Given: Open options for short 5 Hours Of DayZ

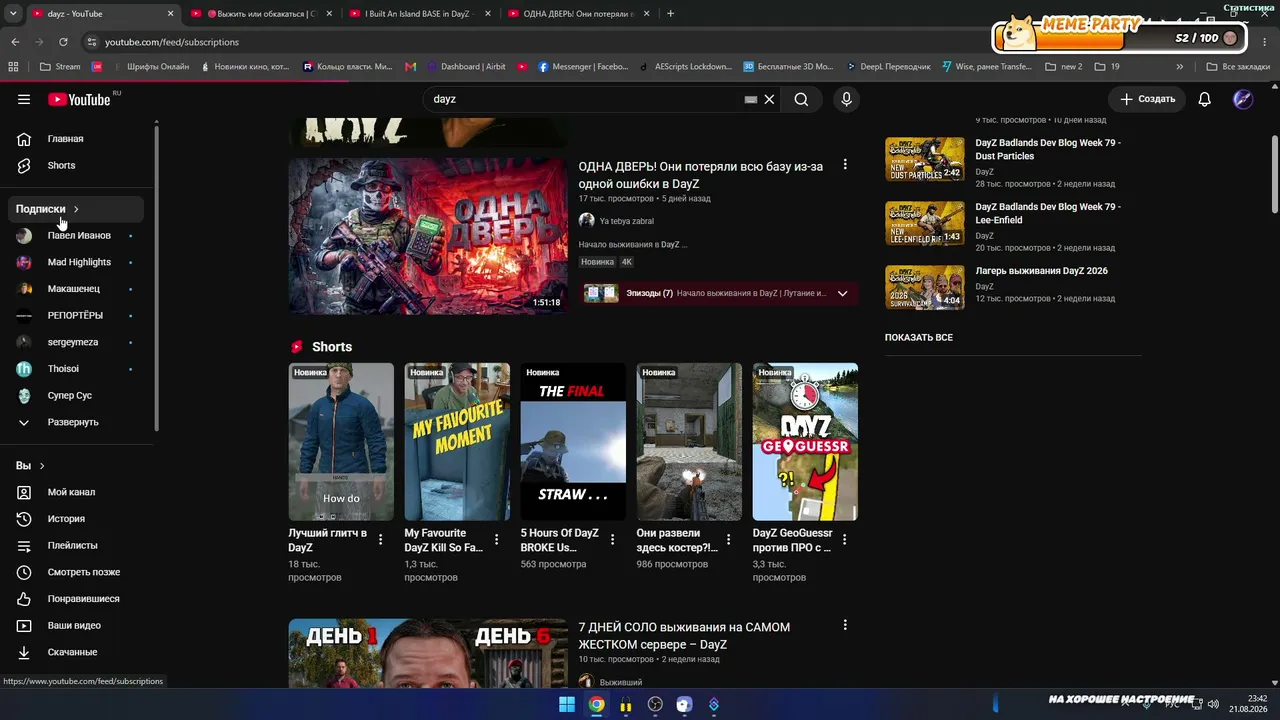Looking at the screenshot, I should click(x=612, y=539).
